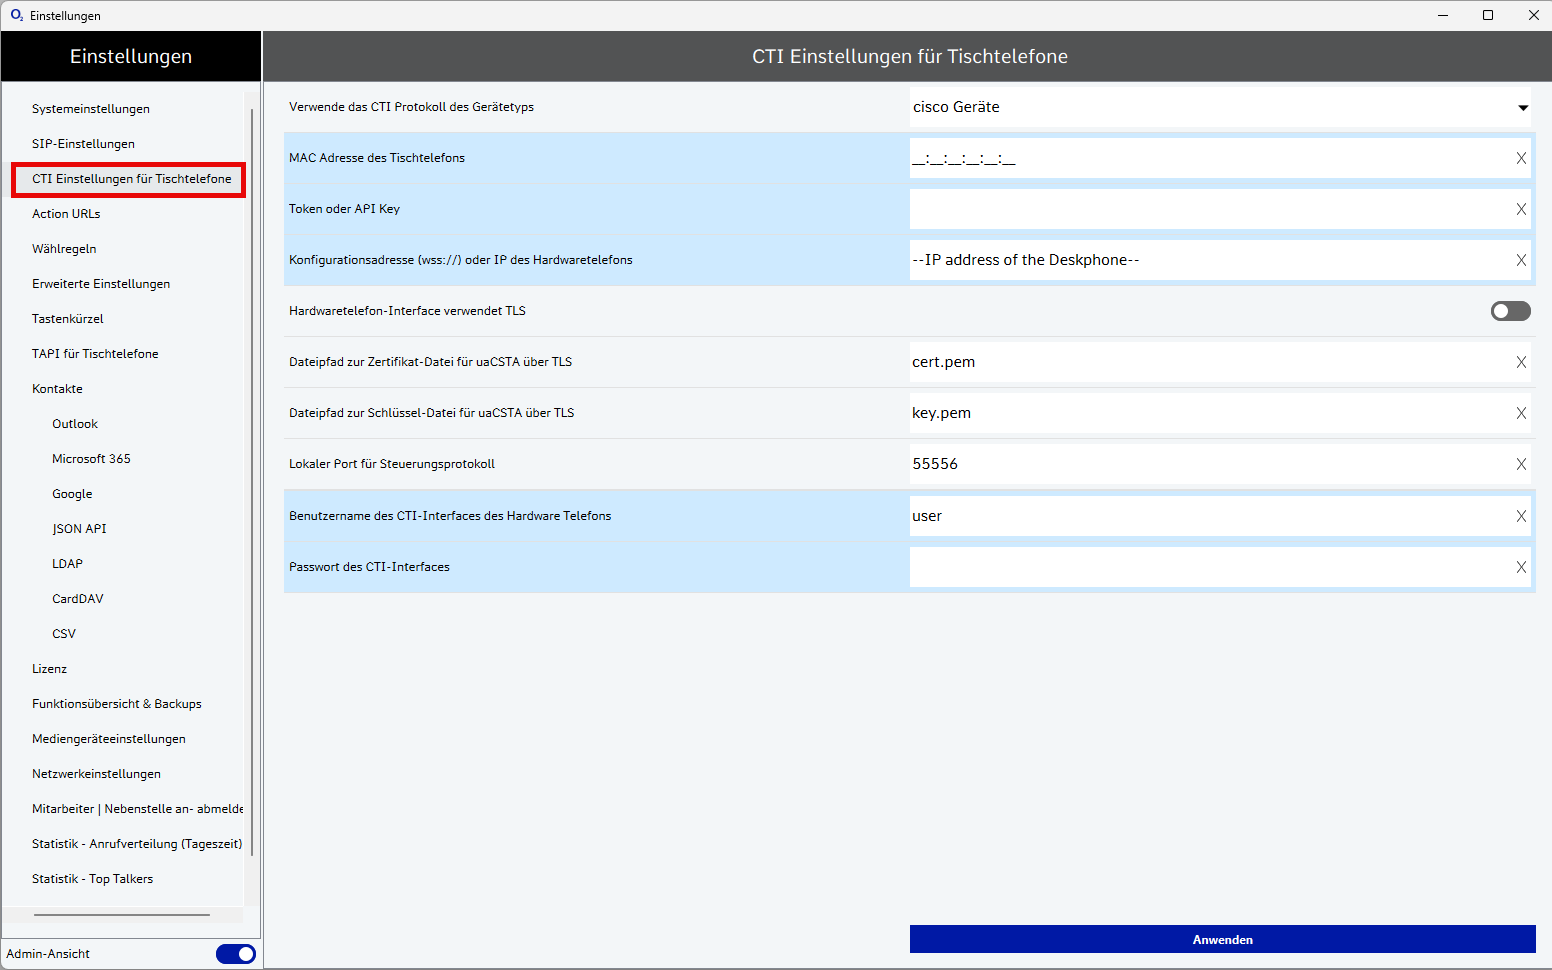Enable TLS for Hardwaretelefon-Interface
Image resolution: width=1552 pixels, height=970 pixels.
click(1510, 311)
